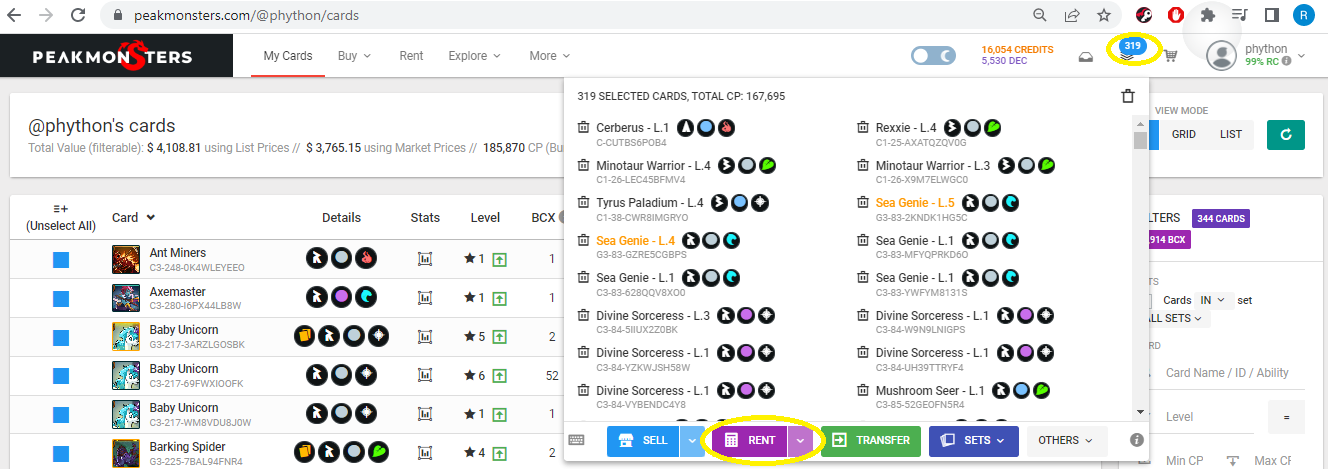This screenshot has height=469, width=1328.
Task: Open the shopping cart icon
Action: click(1170, 56)
